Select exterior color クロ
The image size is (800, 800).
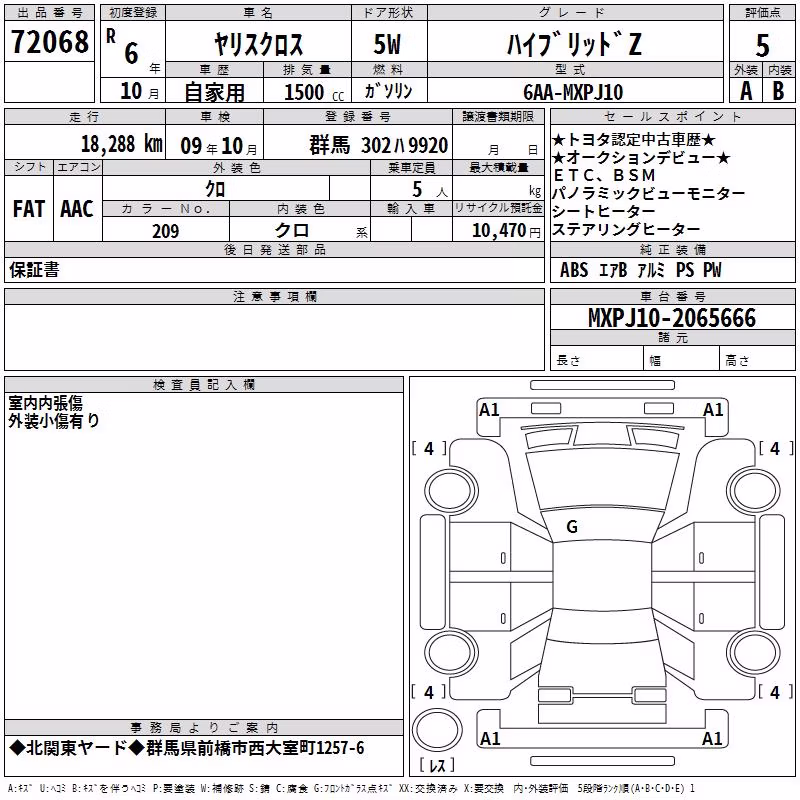click(x=215, y=189)
